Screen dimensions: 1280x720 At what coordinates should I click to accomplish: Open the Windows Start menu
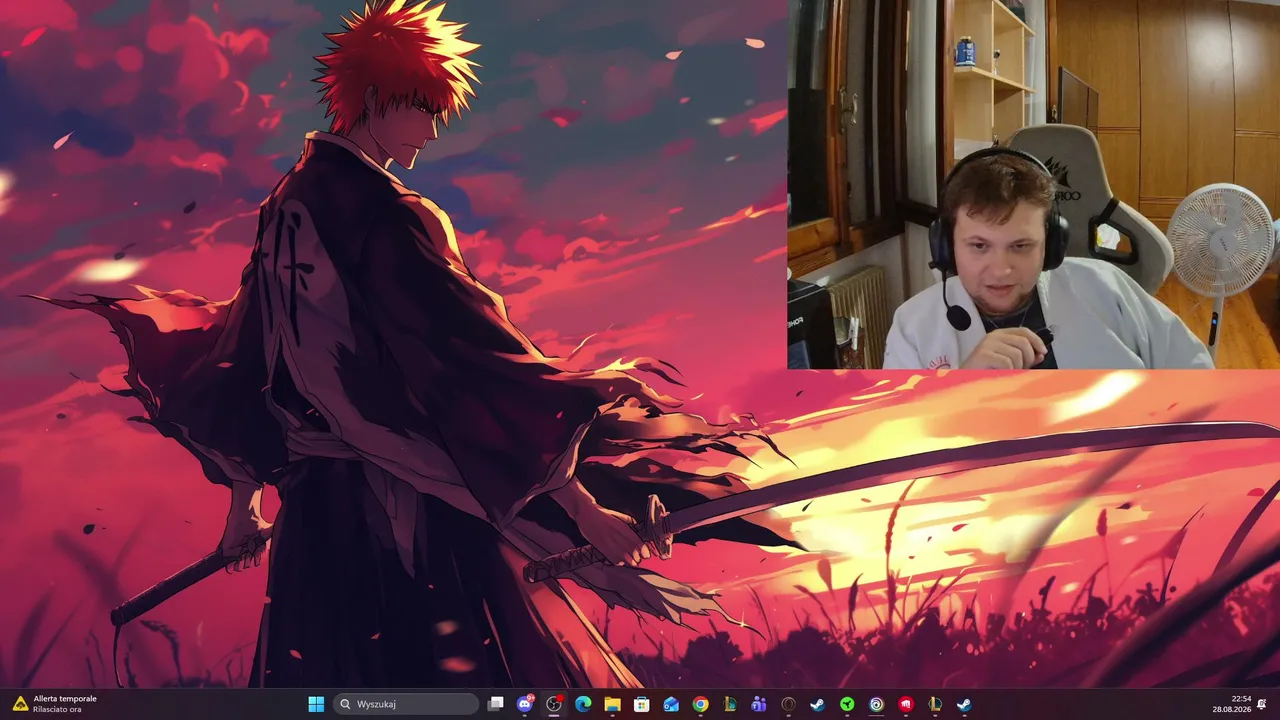(316, 704)
